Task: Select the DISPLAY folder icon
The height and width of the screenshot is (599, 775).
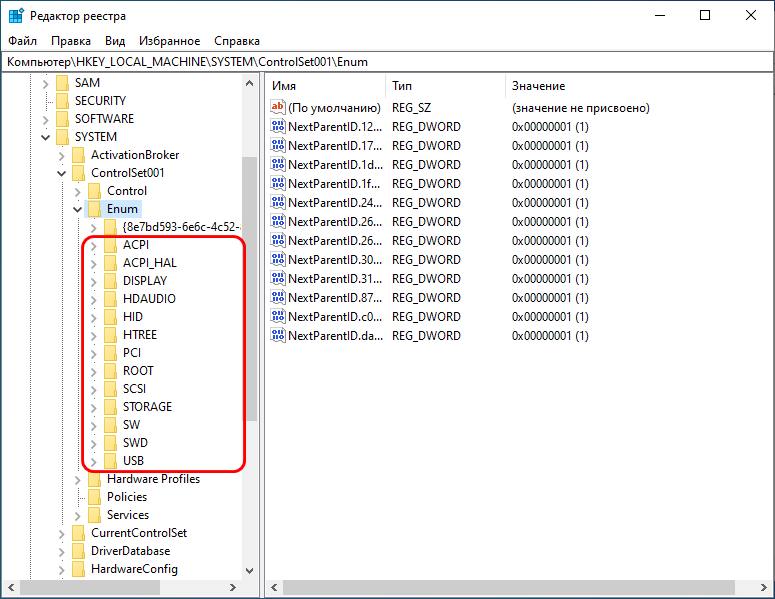Action: (111, 281)
